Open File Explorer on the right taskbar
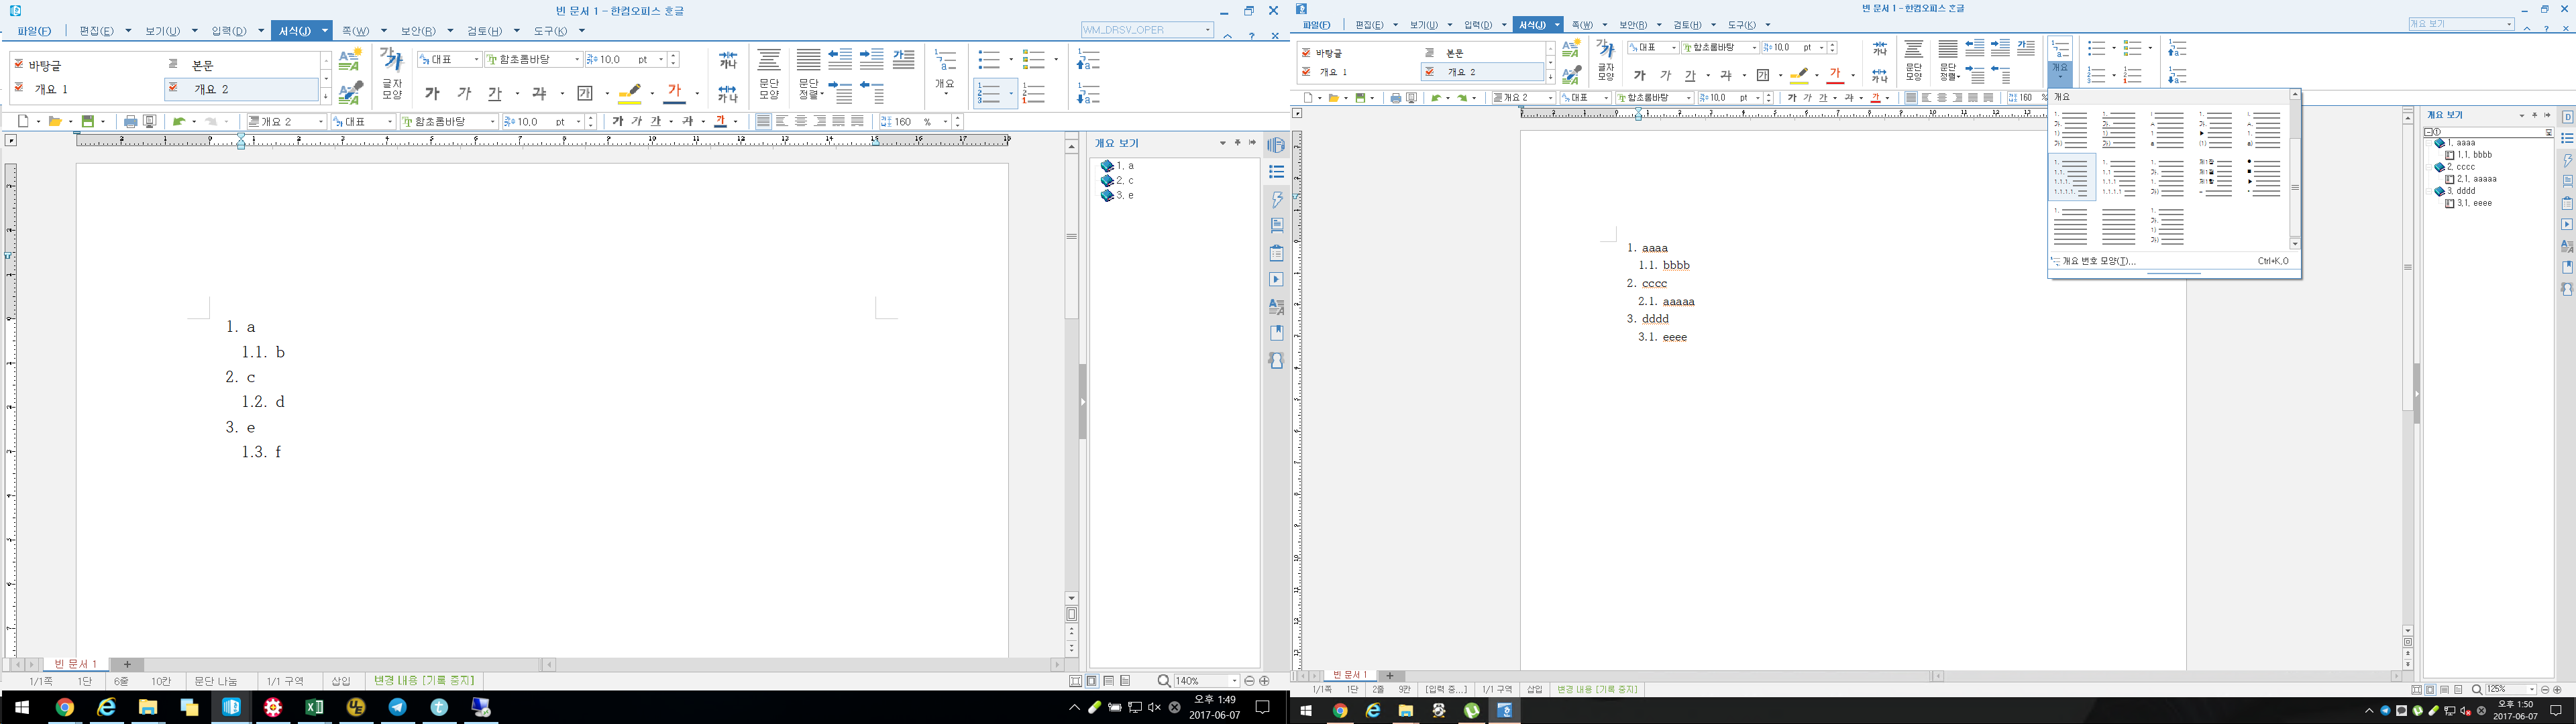Image resolution: width=2576 pixels, height=724 pixels. (x=1406, y=711)
